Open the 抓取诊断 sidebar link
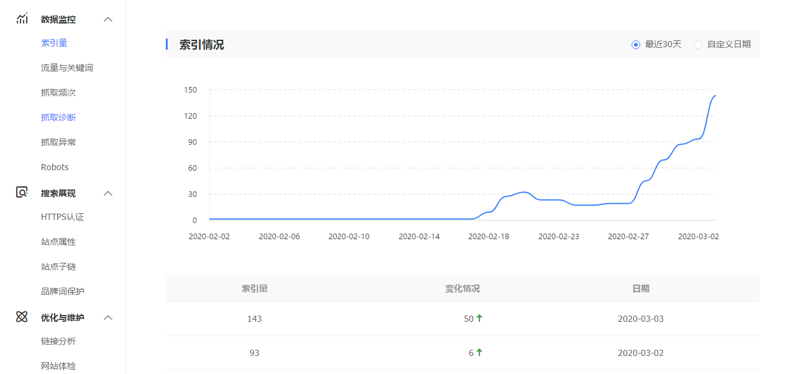The width and height of the screenshot is (798, 374). click(59, 118)
